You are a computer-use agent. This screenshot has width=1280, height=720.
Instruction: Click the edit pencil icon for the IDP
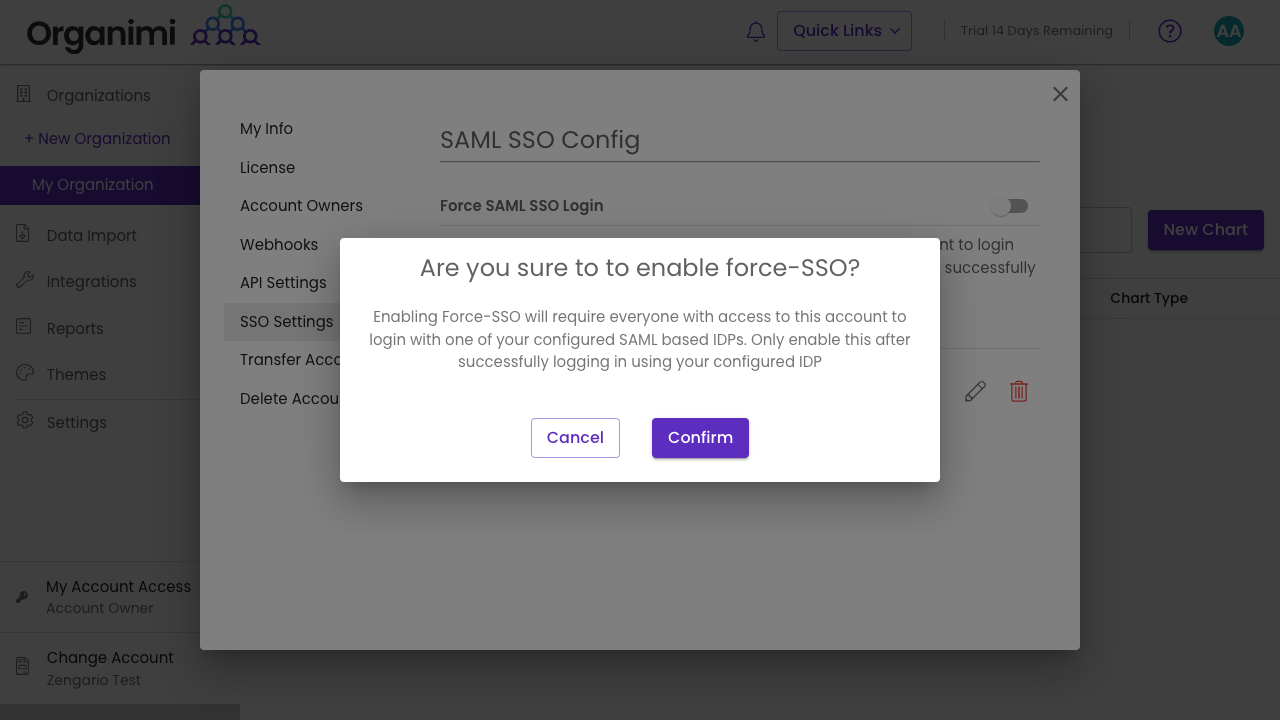tap(975, 391)
